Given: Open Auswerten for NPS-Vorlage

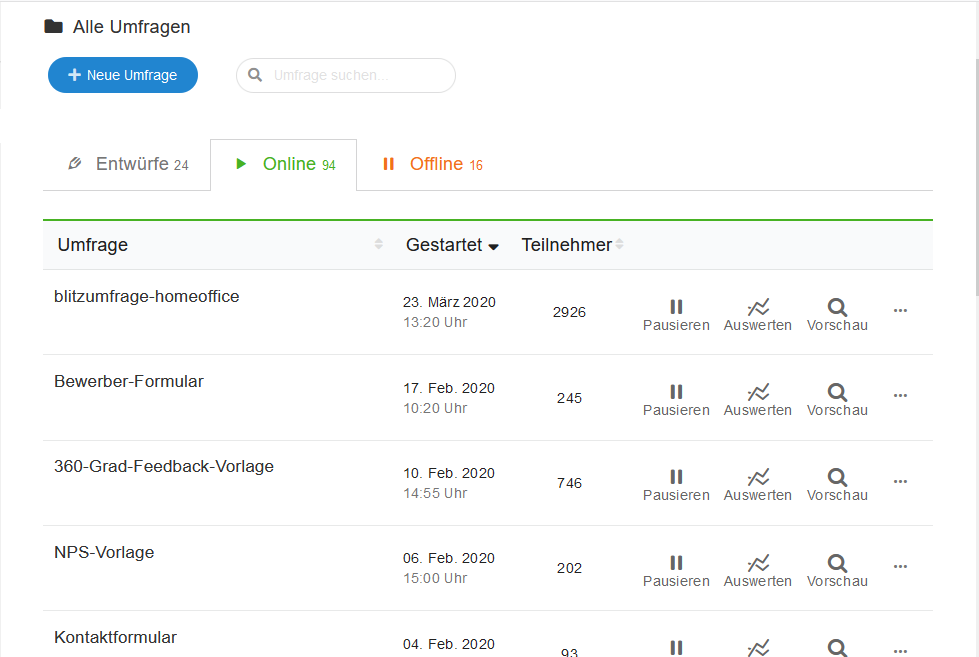Looking at the screenshot, I should 758,571.
